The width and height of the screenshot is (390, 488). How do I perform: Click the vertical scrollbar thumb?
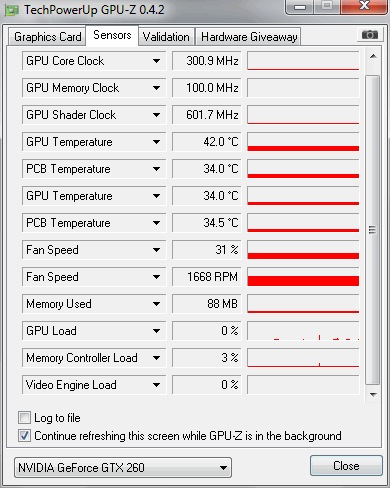click(373, 230)
